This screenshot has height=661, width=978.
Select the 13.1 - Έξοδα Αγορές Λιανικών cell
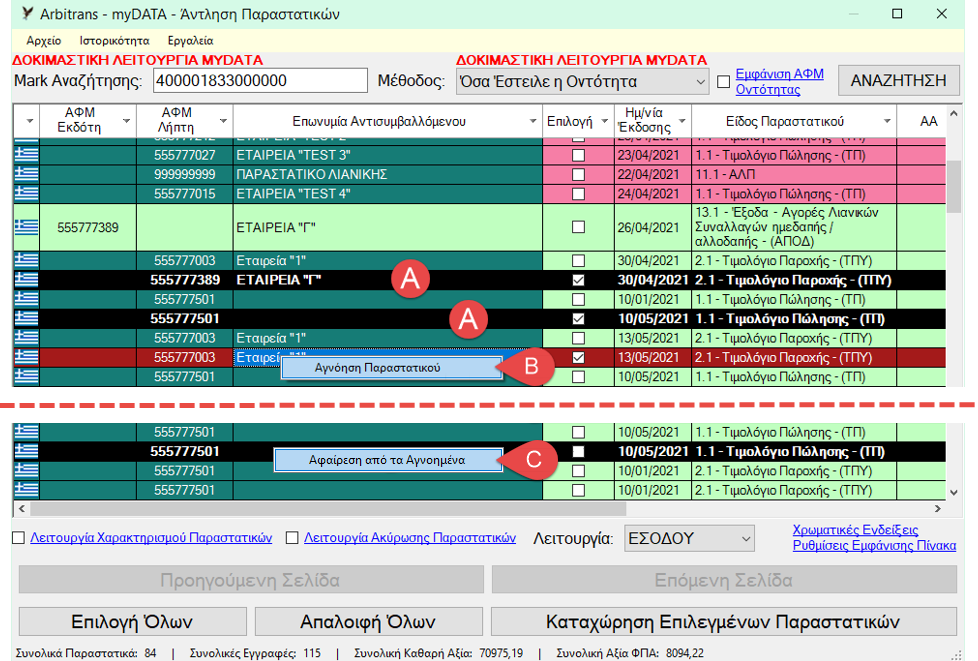point(794,227)
